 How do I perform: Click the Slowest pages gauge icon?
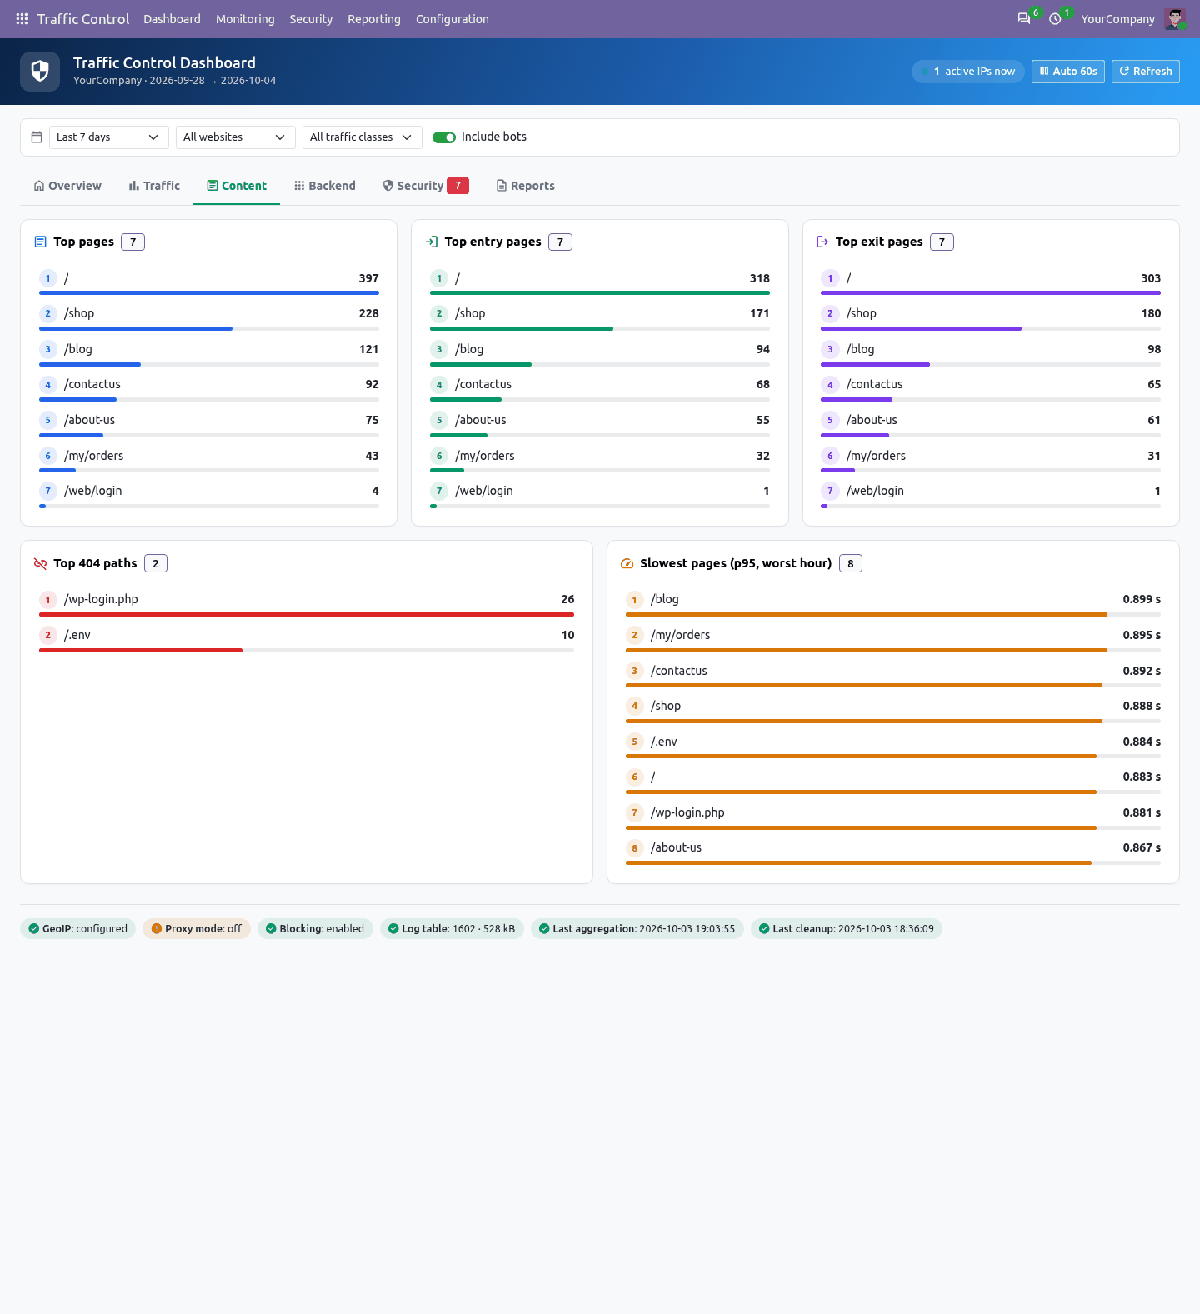coord(628,563)
